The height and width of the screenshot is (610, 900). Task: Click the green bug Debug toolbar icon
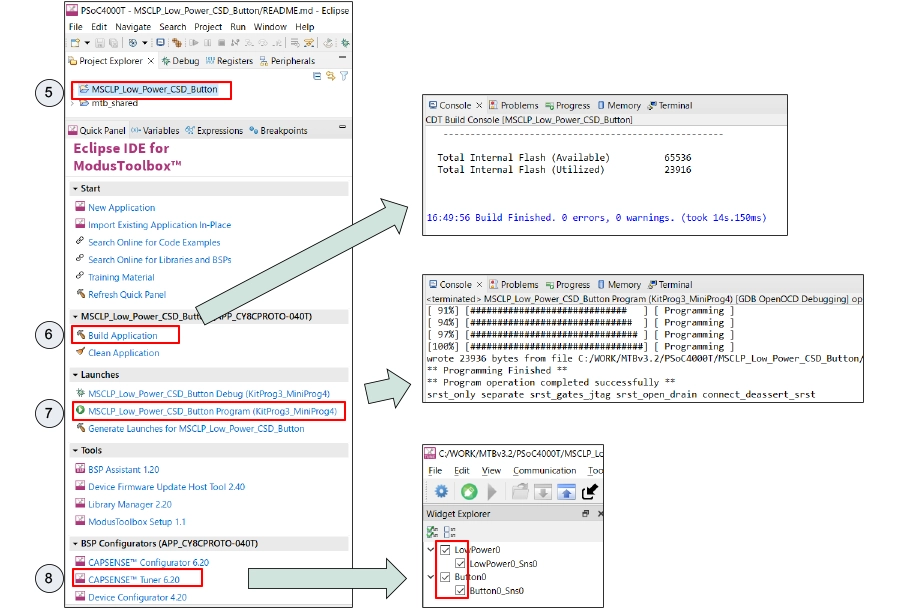tap(345, 43)
